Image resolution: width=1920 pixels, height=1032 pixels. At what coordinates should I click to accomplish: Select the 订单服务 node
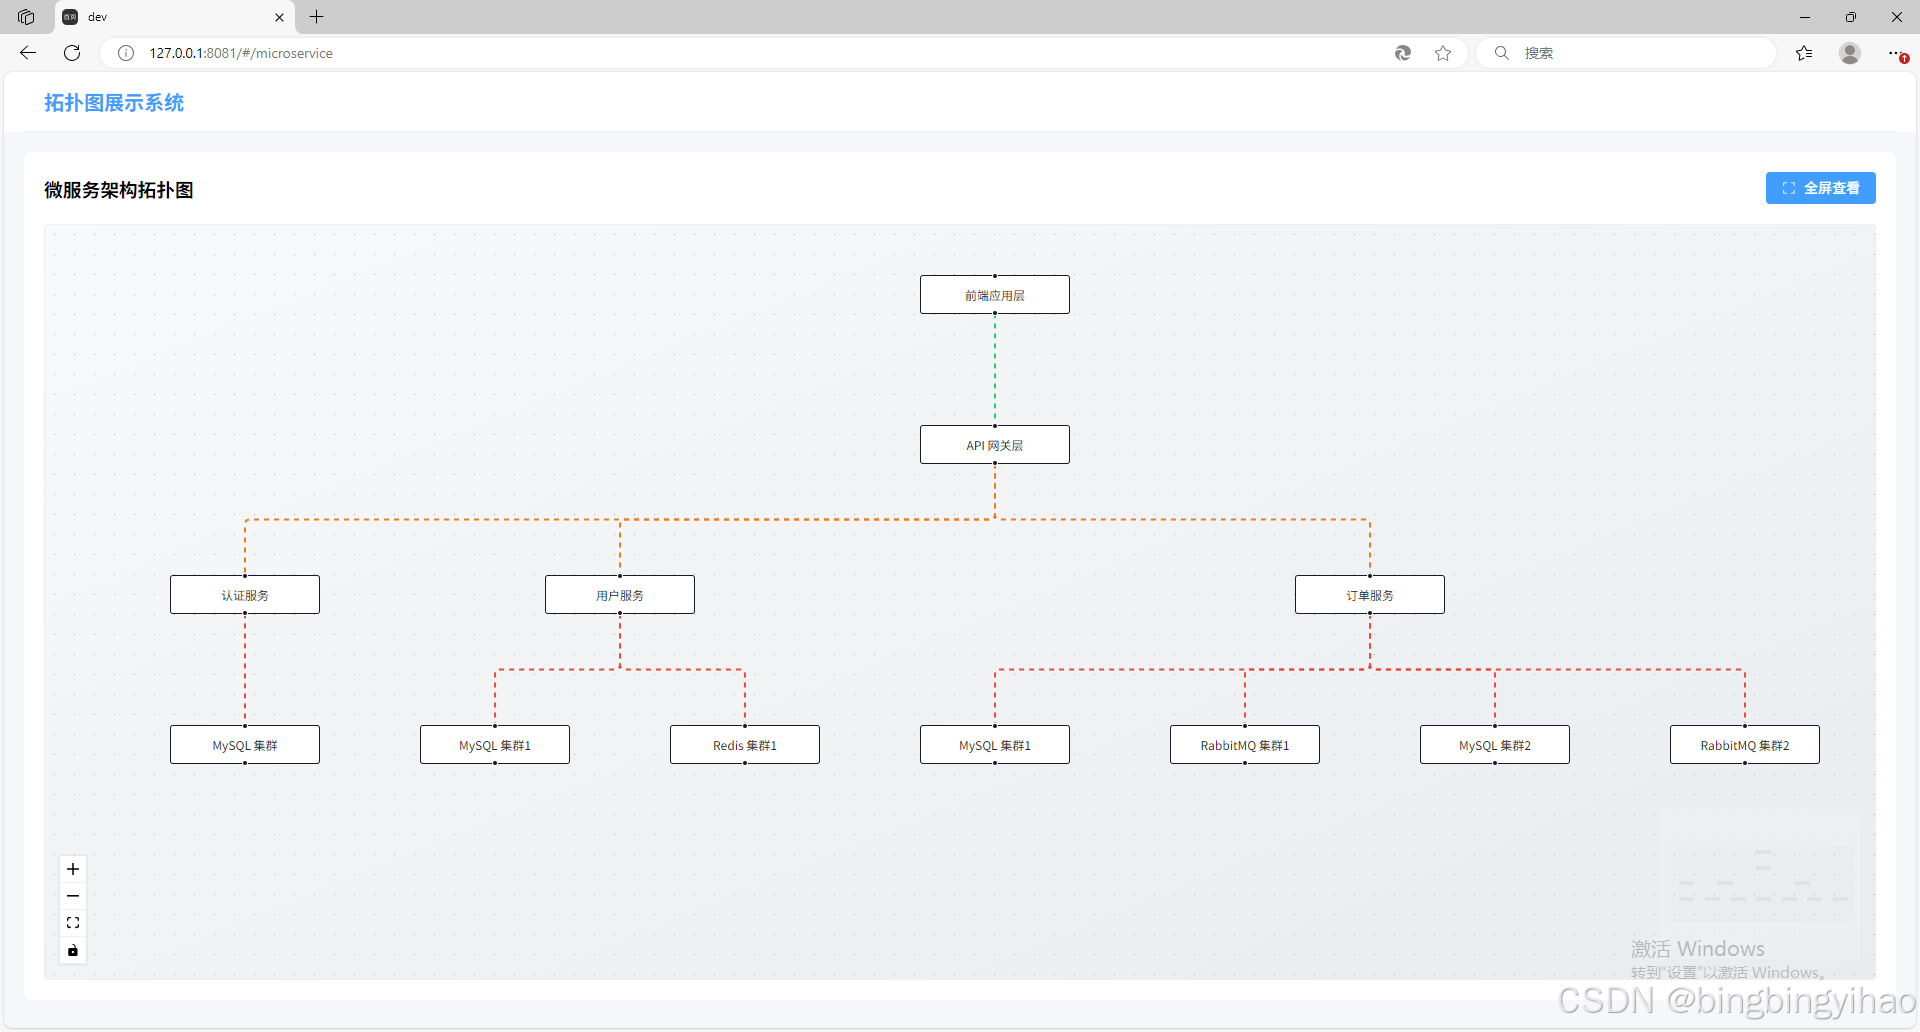tap(1370, 595)
